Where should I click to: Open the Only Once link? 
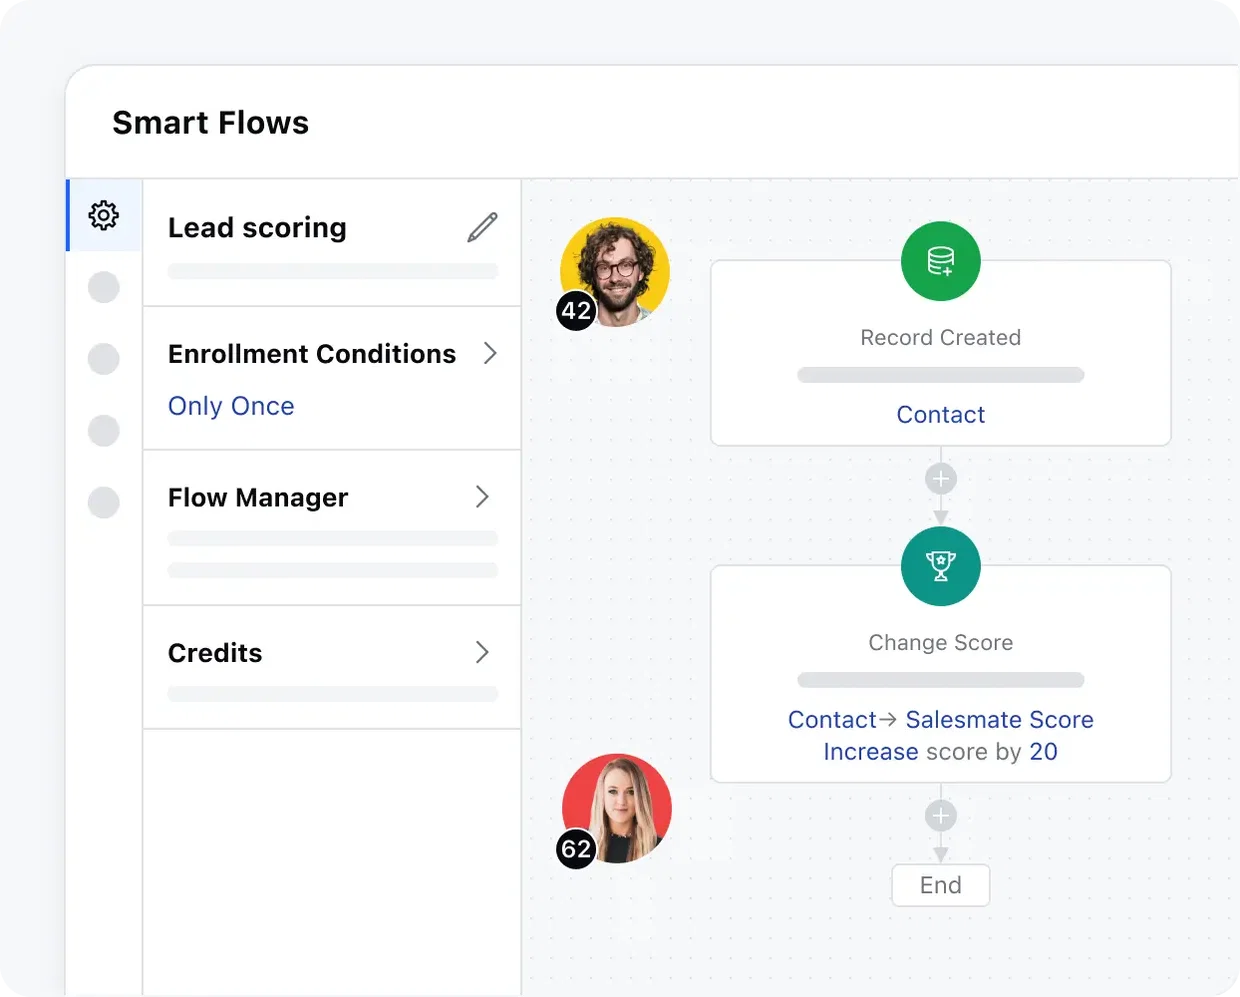(x=231, y=406)
